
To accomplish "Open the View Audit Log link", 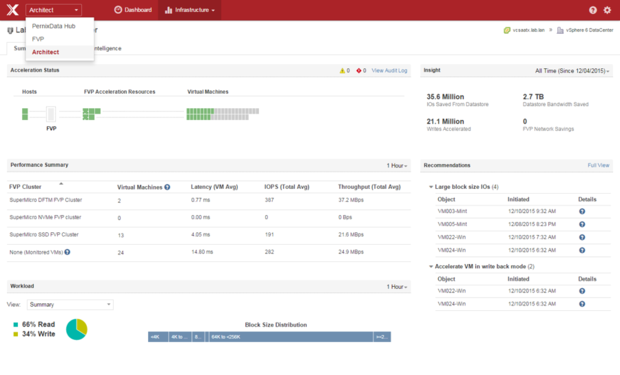I will (x=389, y=71).
